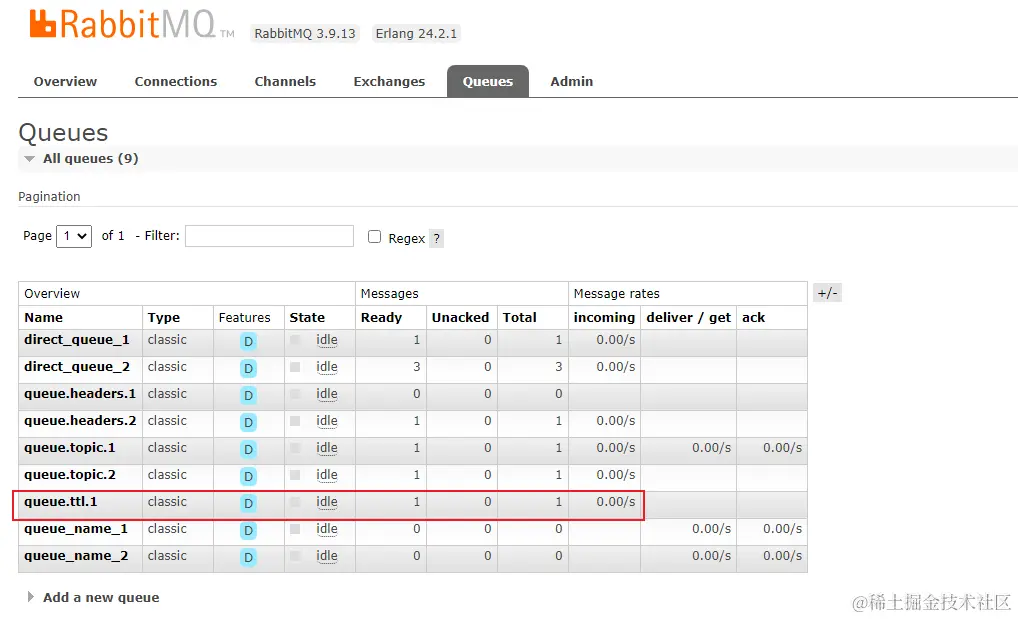Sort by the ack column header
This screenshot has width=1018, height=619.
[x=753, y=318]
